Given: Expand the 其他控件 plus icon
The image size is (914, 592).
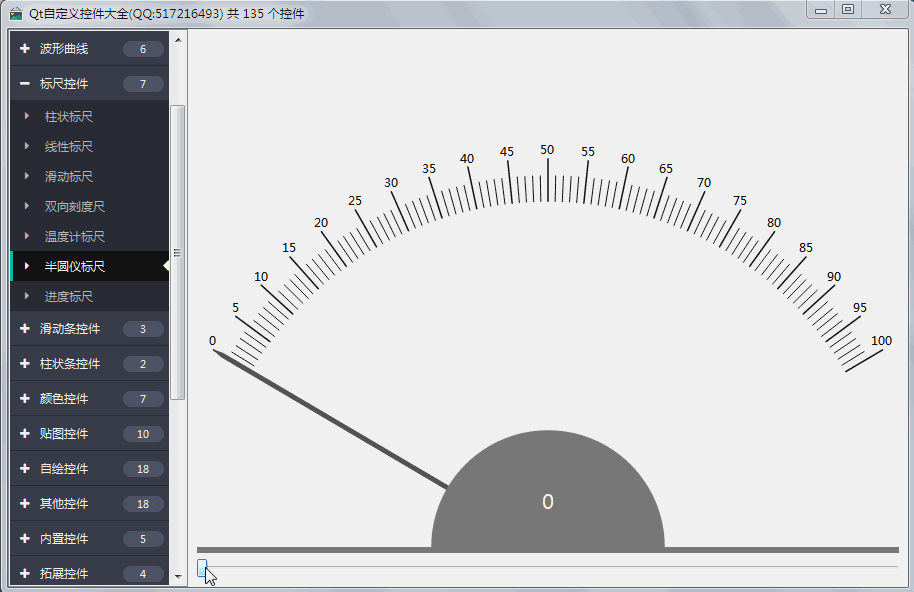Looking at the screenshot, I should pos(25,504).
